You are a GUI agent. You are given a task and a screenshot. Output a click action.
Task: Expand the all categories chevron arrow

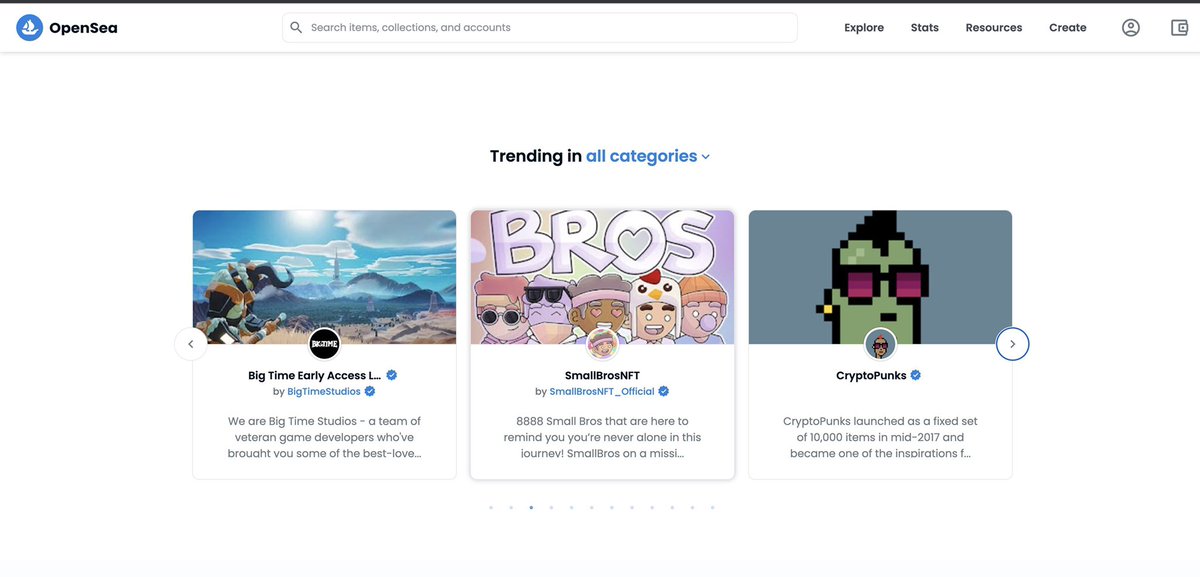point(706,157)
